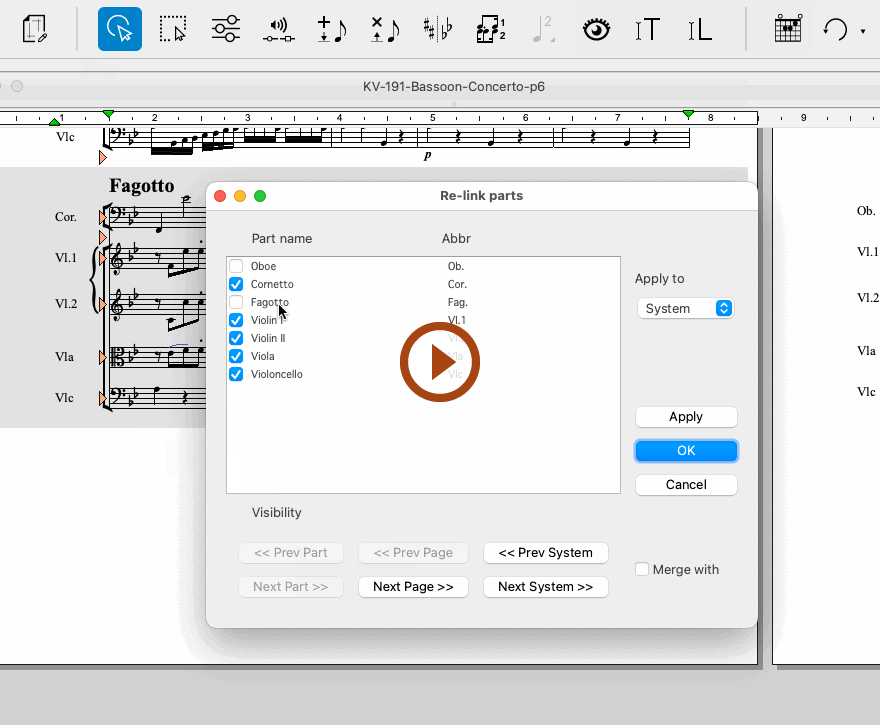This screenshot has width=880, height=725.
Task: Click the orange triangle on the Cor. staff
Action: coord(103,217)
